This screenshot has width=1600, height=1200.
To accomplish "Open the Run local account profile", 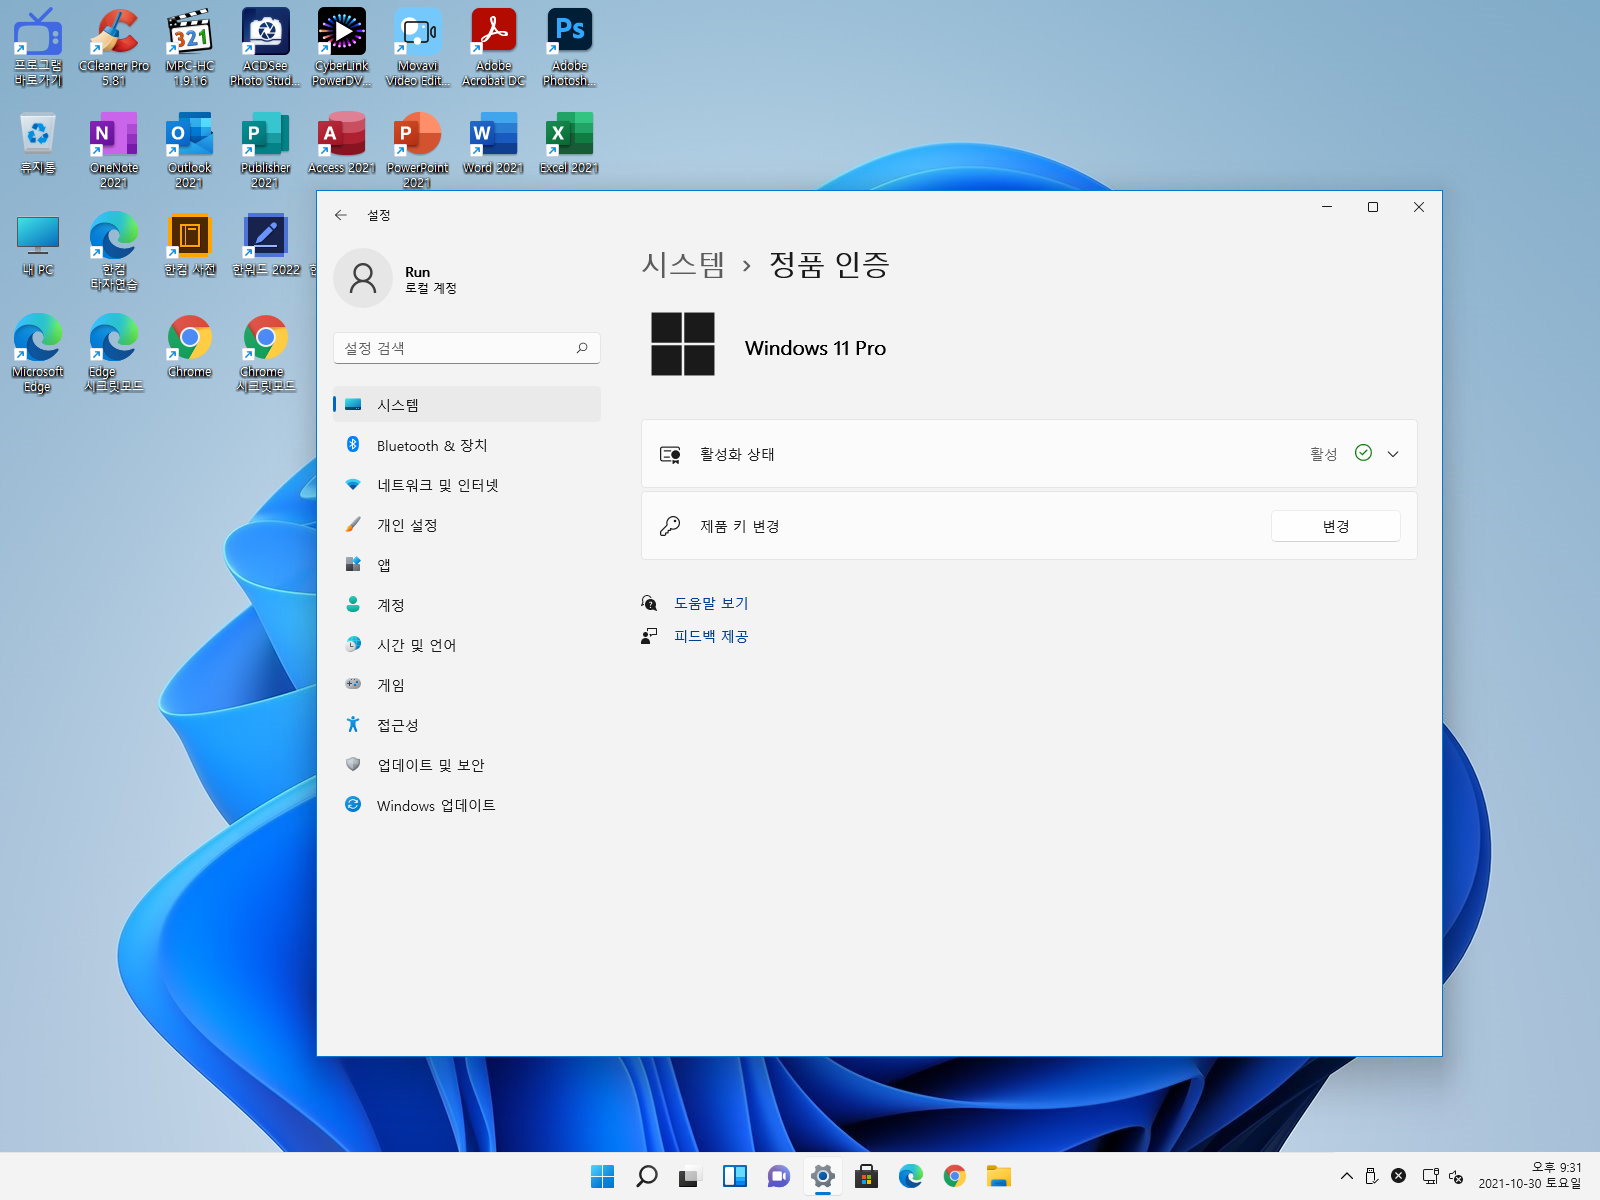I will (x=395, y=279).
